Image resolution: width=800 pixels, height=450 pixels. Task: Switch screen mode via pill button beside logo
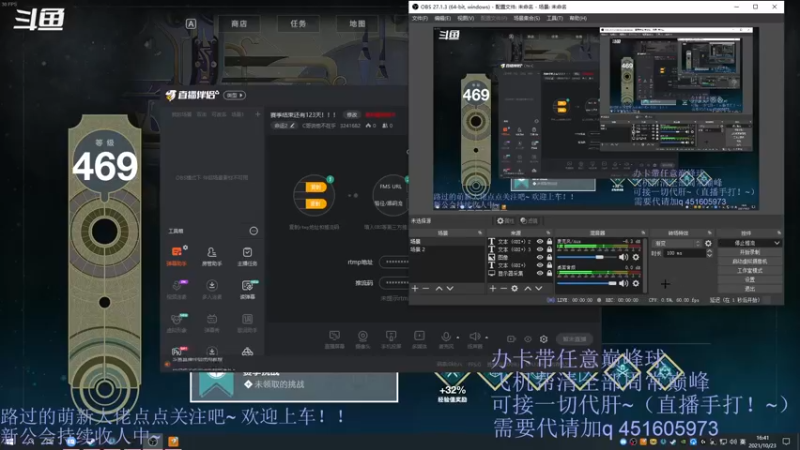coord(235,95)
